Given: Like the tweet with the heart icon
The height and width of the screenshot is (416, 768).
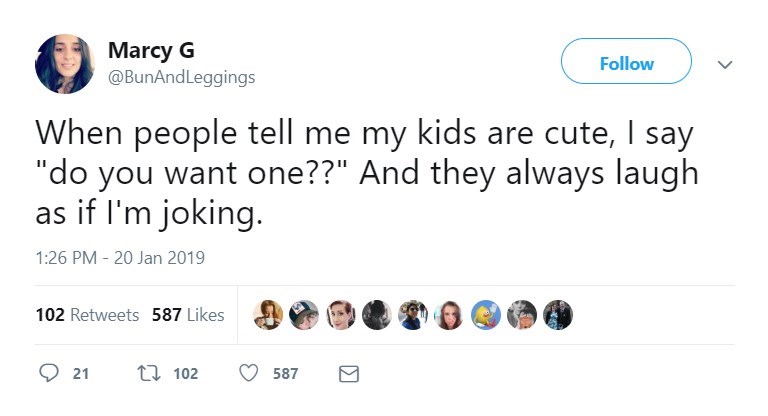Looking at the screenshot, I should click(250, 373).
